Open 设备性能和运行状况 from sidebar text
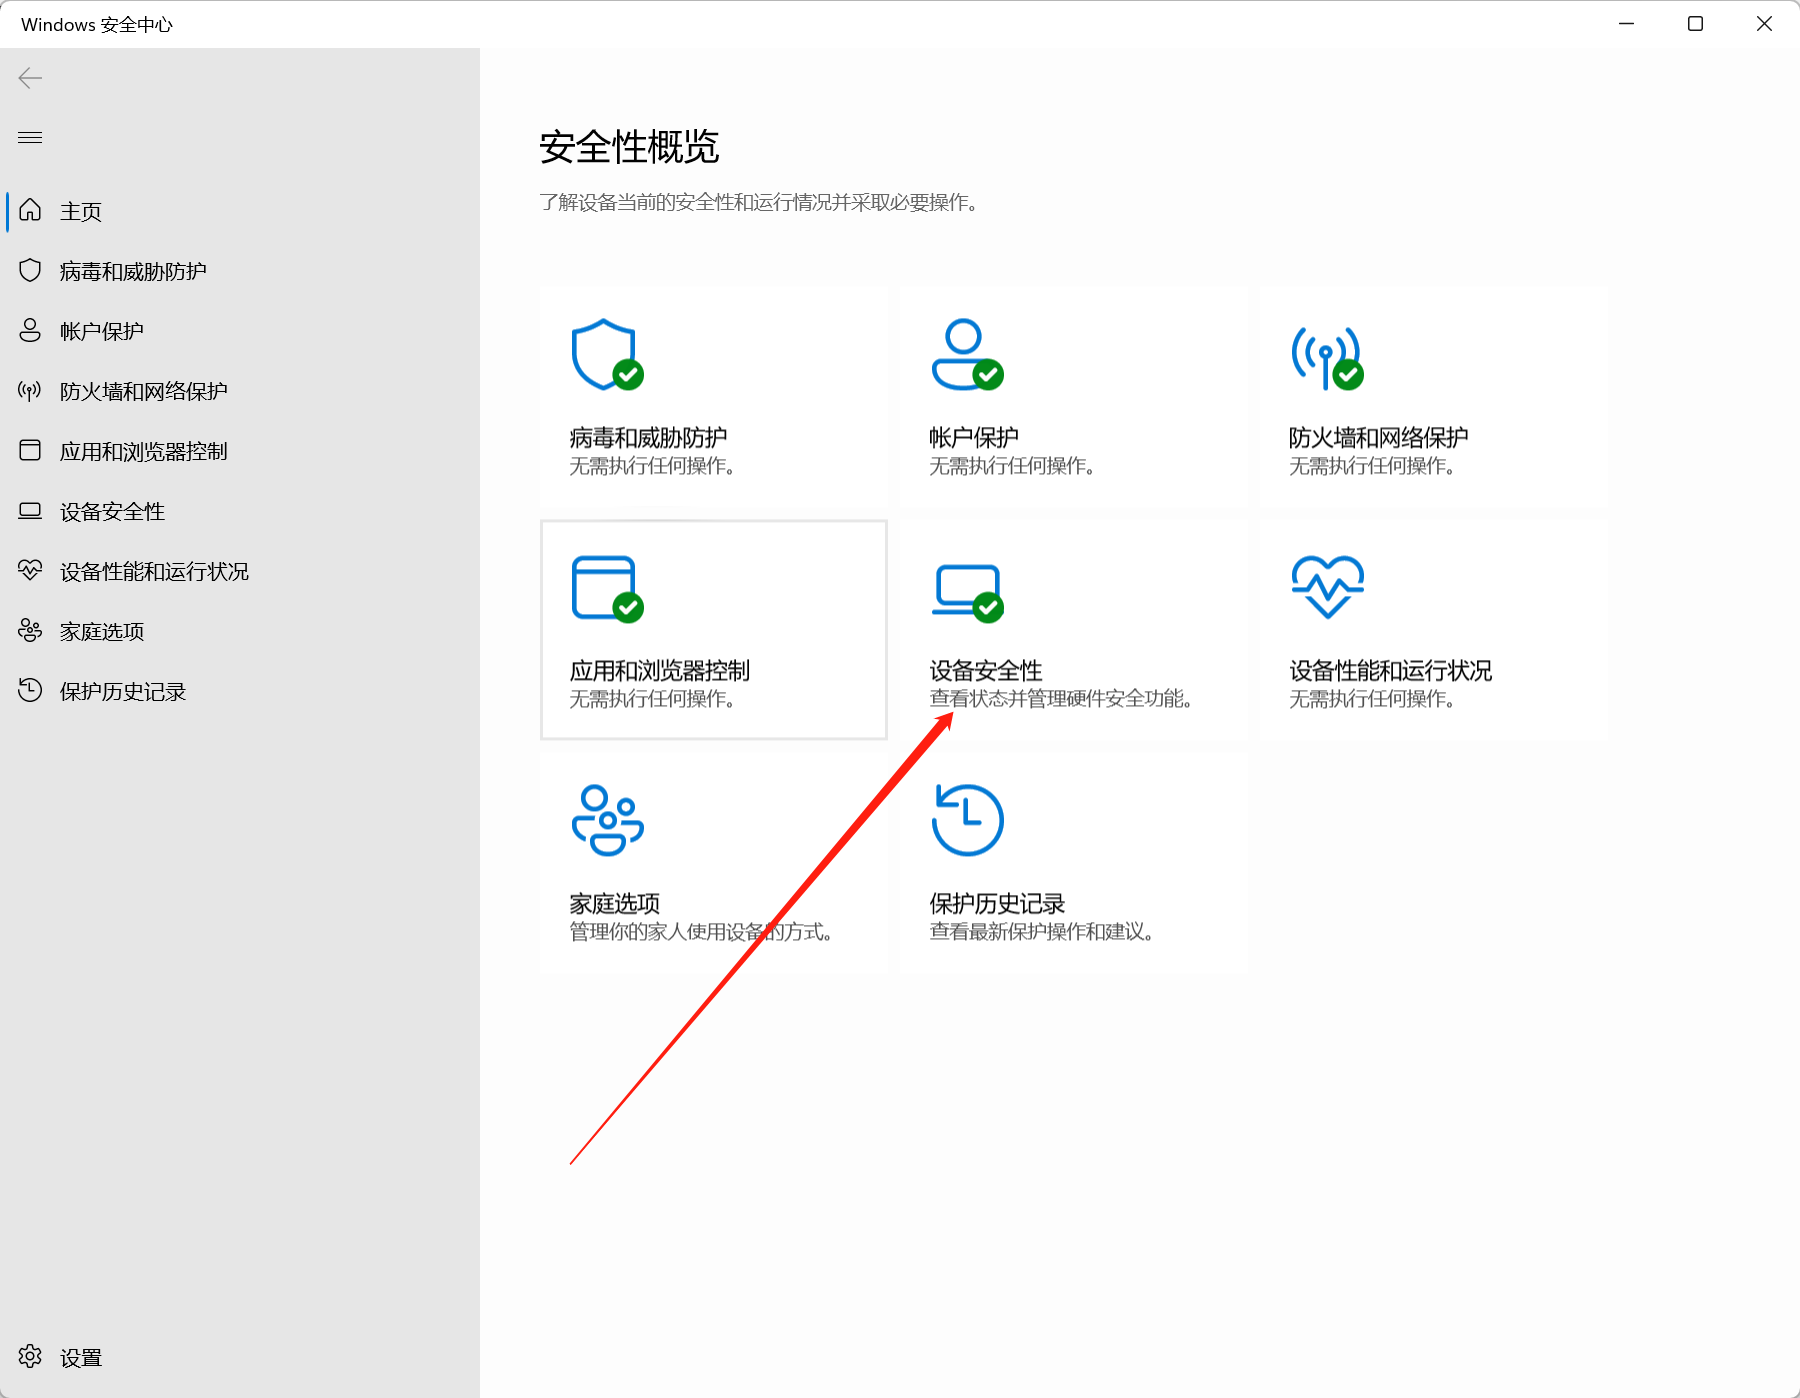Screen dimensions: 1800x1398 click(154, 571)
